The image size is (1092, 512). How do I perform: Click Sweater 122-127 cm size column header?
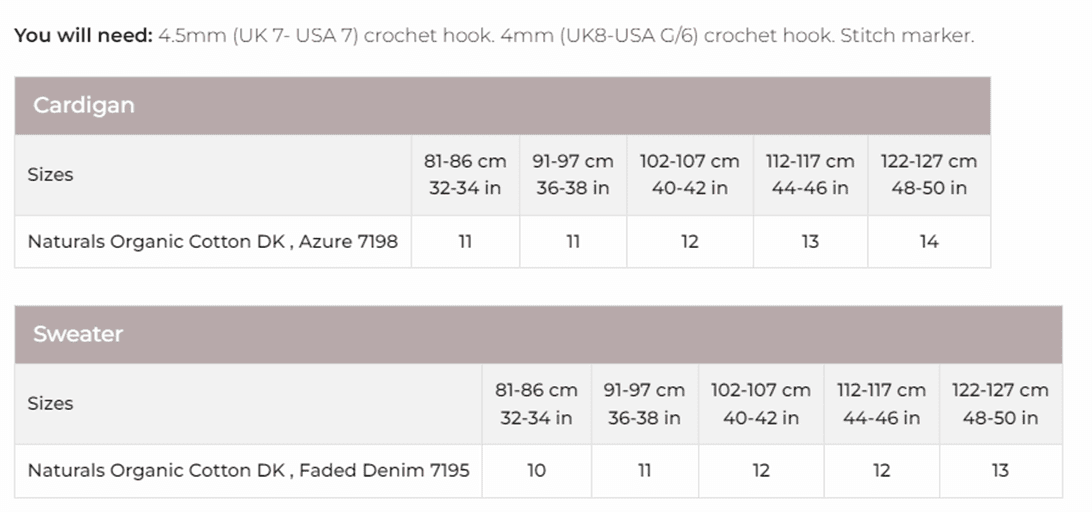[1000, 403]
